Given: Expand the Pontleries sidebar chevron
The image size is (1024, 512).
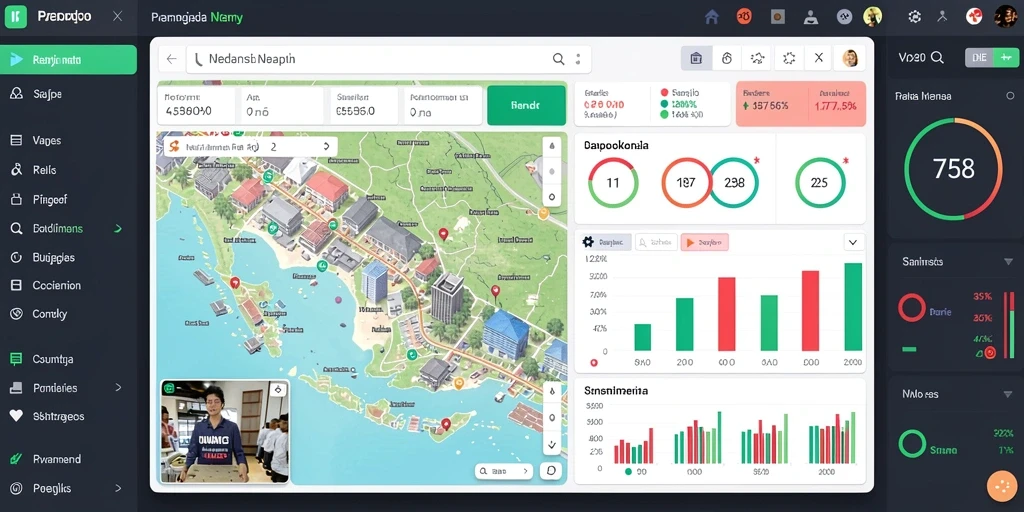Looking at the screenshot, I should click(118, 388).
